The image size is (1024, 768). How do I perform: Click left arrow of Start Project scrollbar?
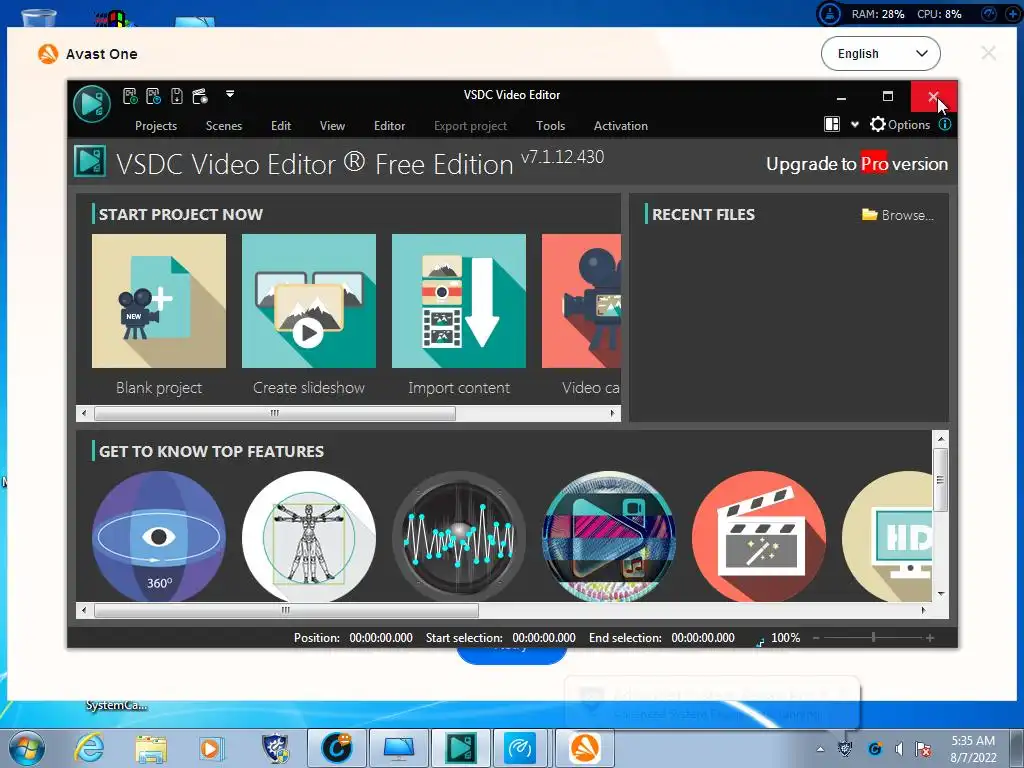point(84,413)
